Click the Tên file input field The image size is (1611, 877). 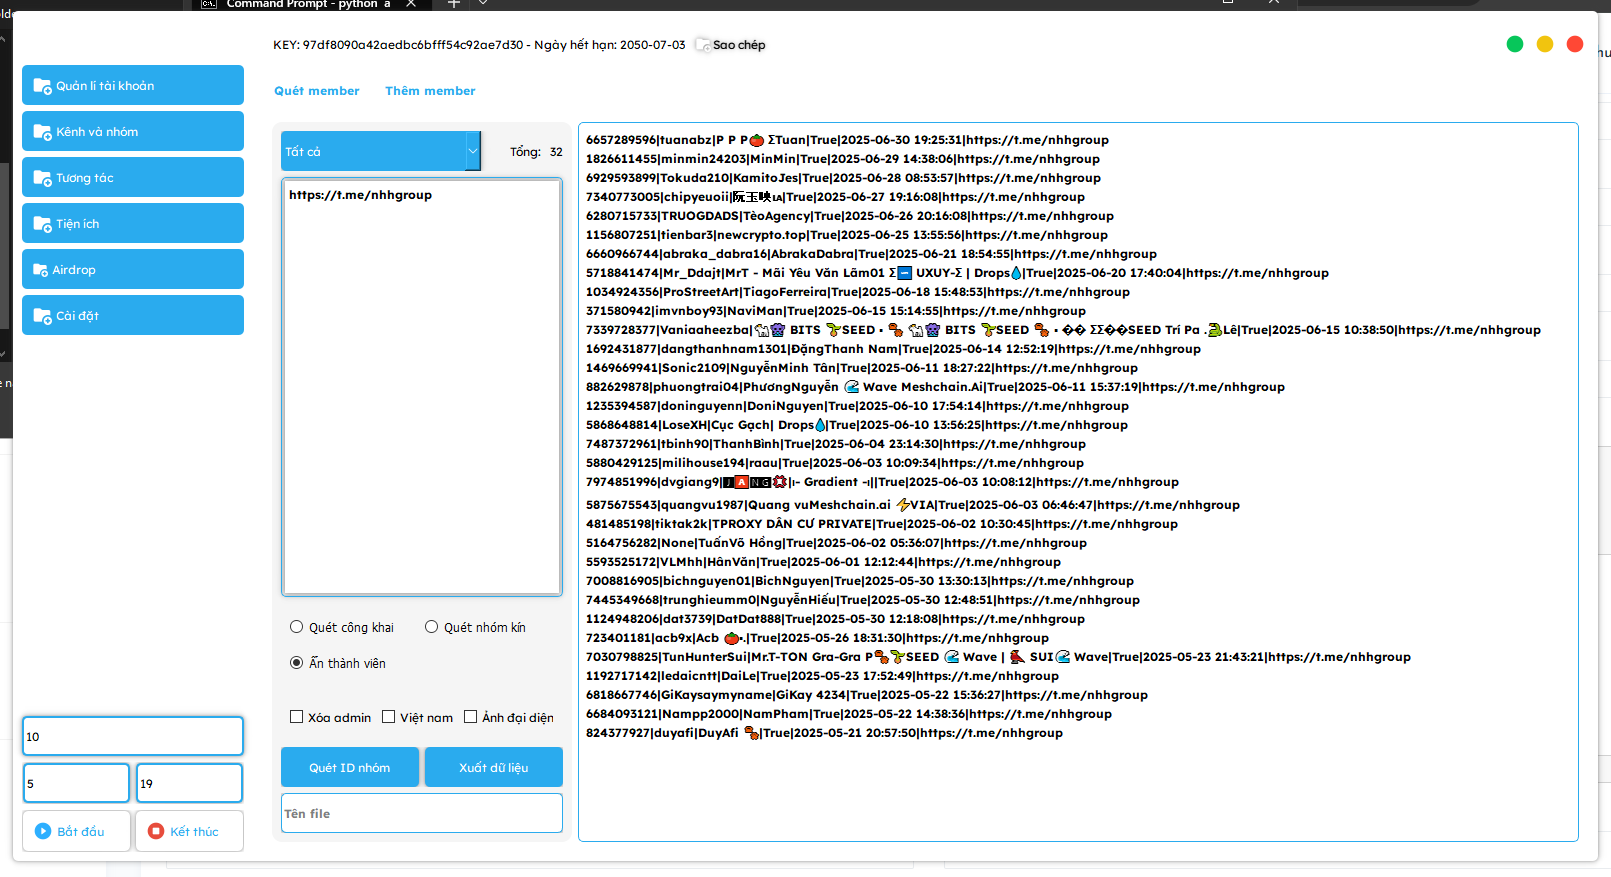421,813
